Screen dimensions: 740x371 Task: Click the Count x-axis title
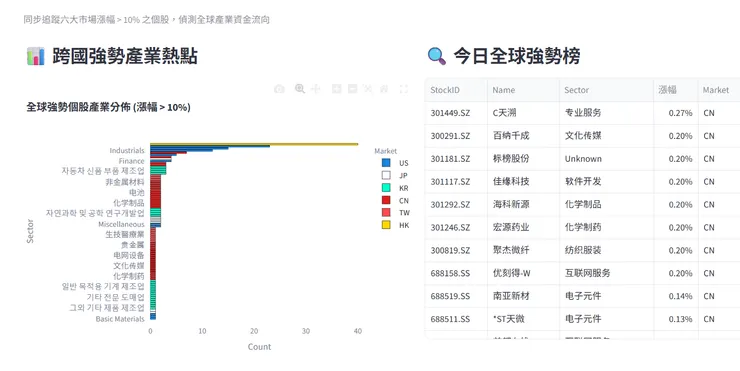pyautogui.click(x=260, y=347)
